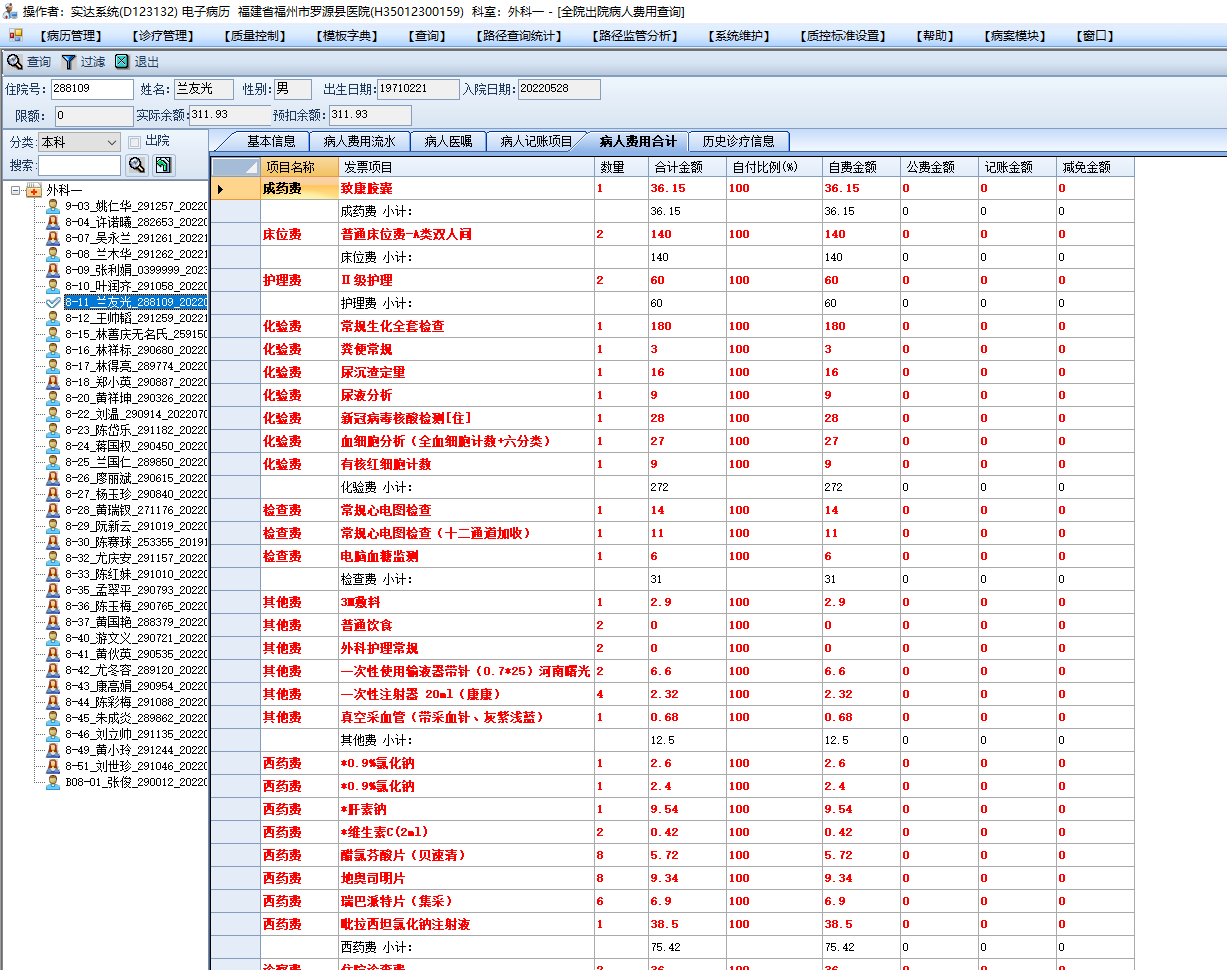
Task: Click patient icon for B08-01_张俊
Action: tap(53, 782)
